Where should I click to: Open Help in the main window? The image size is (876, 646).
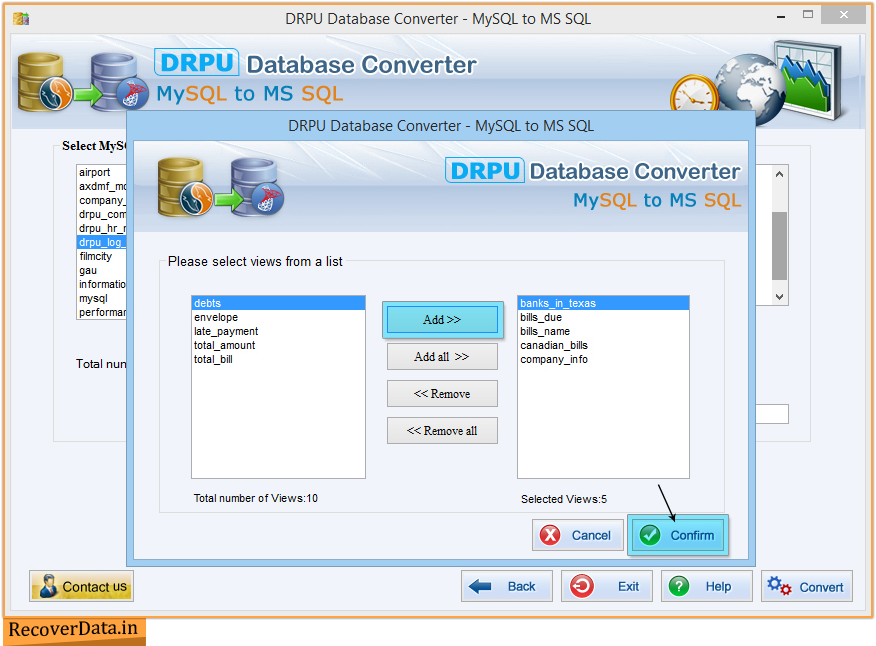[x=707, y=586]
